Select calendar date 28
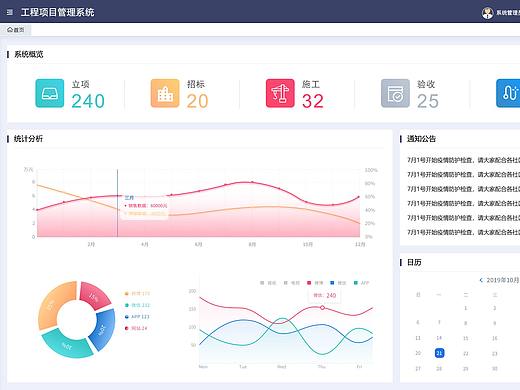Image resolution: width=520 pixels, height=390 pixels. click(439, 369)
